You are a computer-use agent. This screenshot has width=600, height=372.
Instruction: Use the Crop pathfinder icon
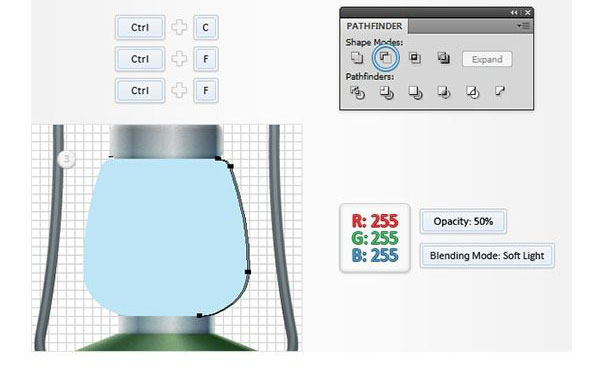[x=444, y=92]
